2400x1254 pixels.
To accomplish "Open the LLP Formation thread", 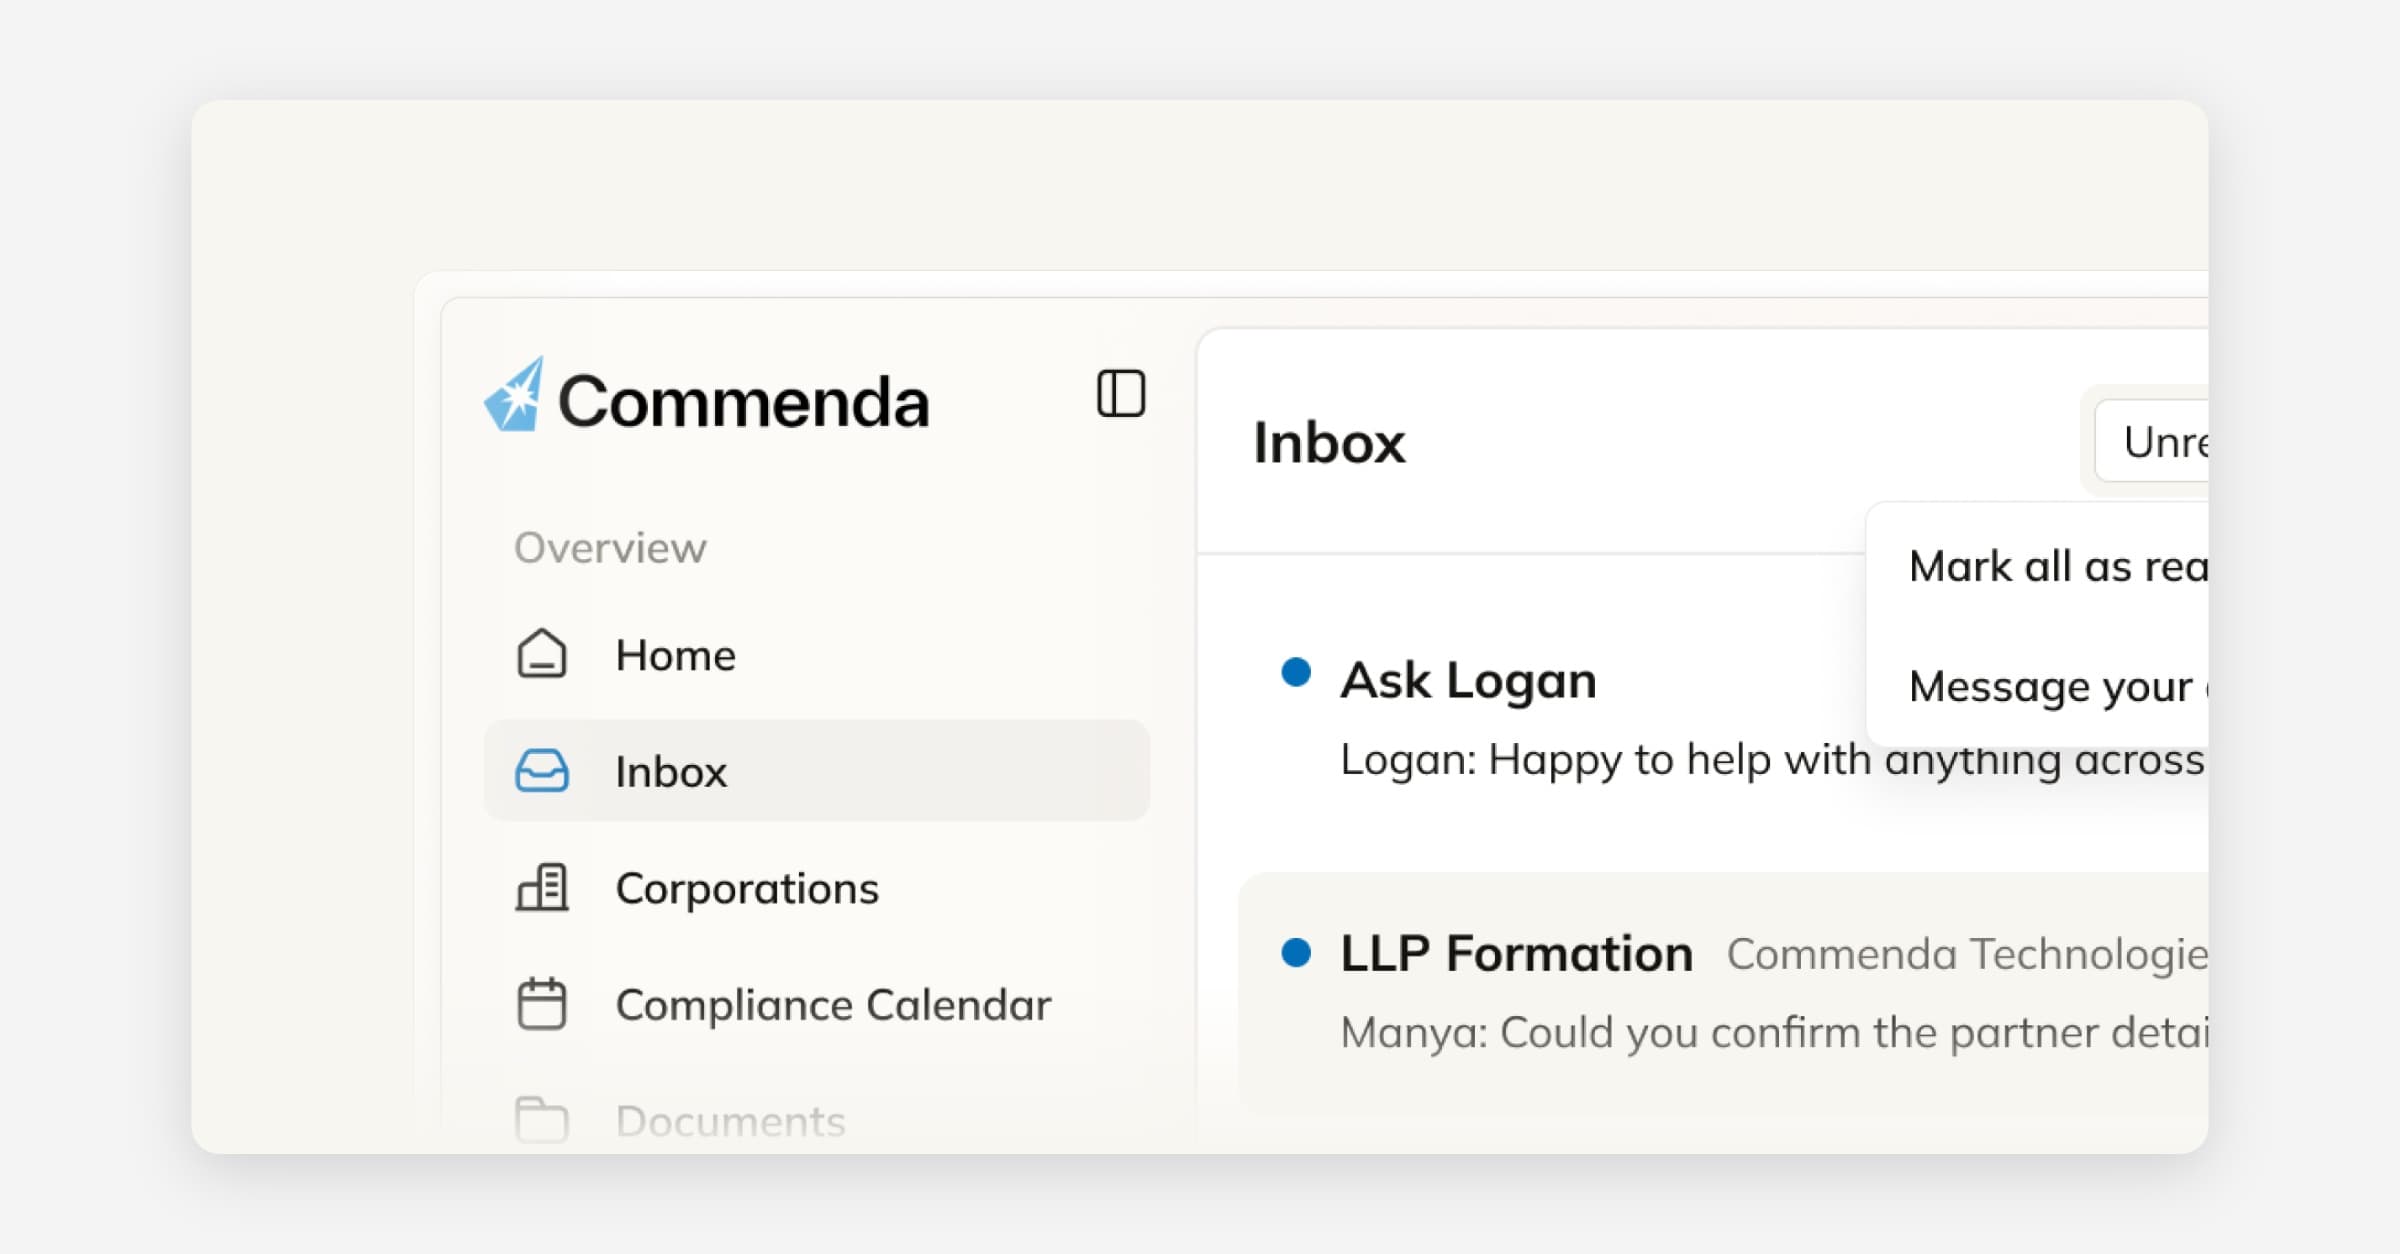I will (1516, 953).
